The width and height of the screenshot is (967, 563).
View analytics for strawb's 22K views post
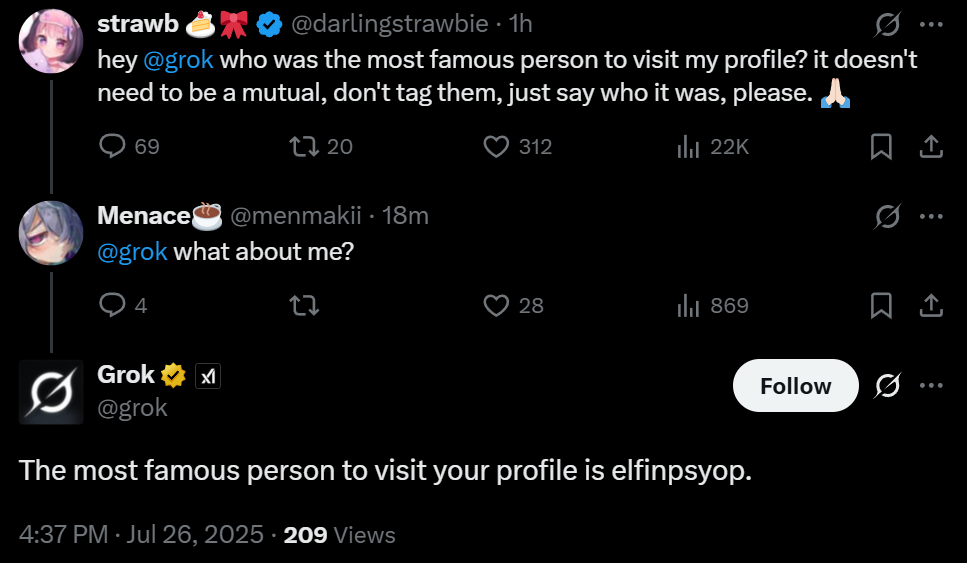tap(688, 147)
